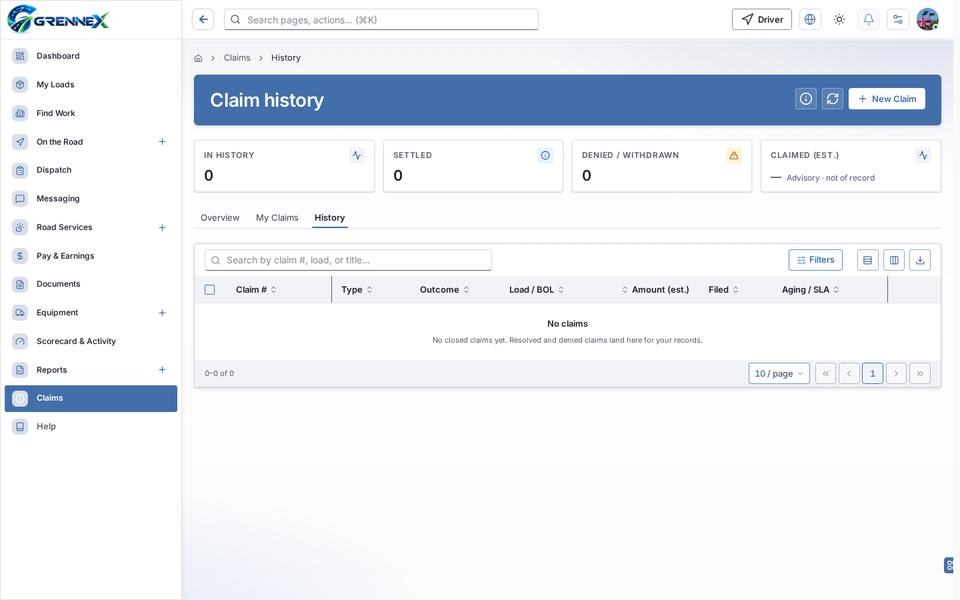Click the info icon on the Settled card

(545, 156)
